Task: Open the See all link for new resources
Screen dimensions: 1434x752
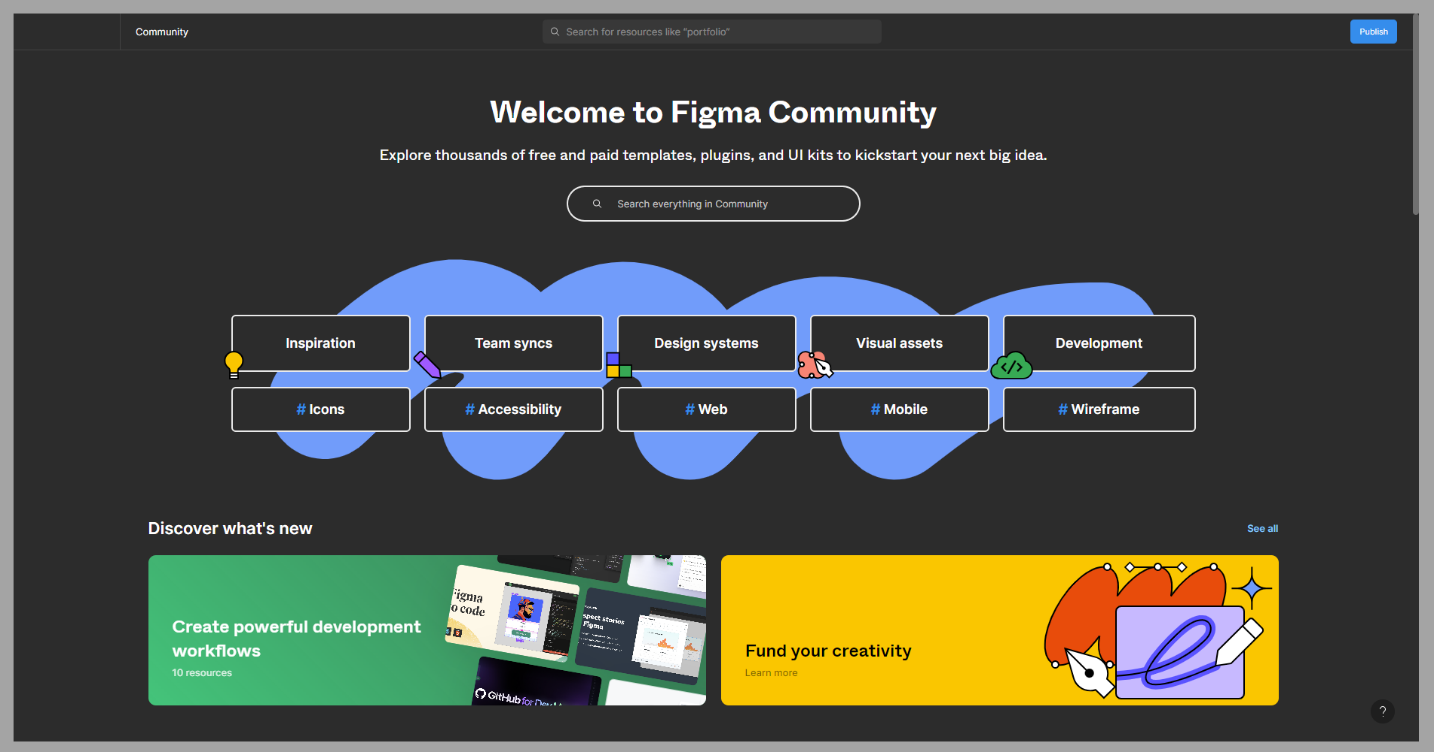Action: [1262, 528]
